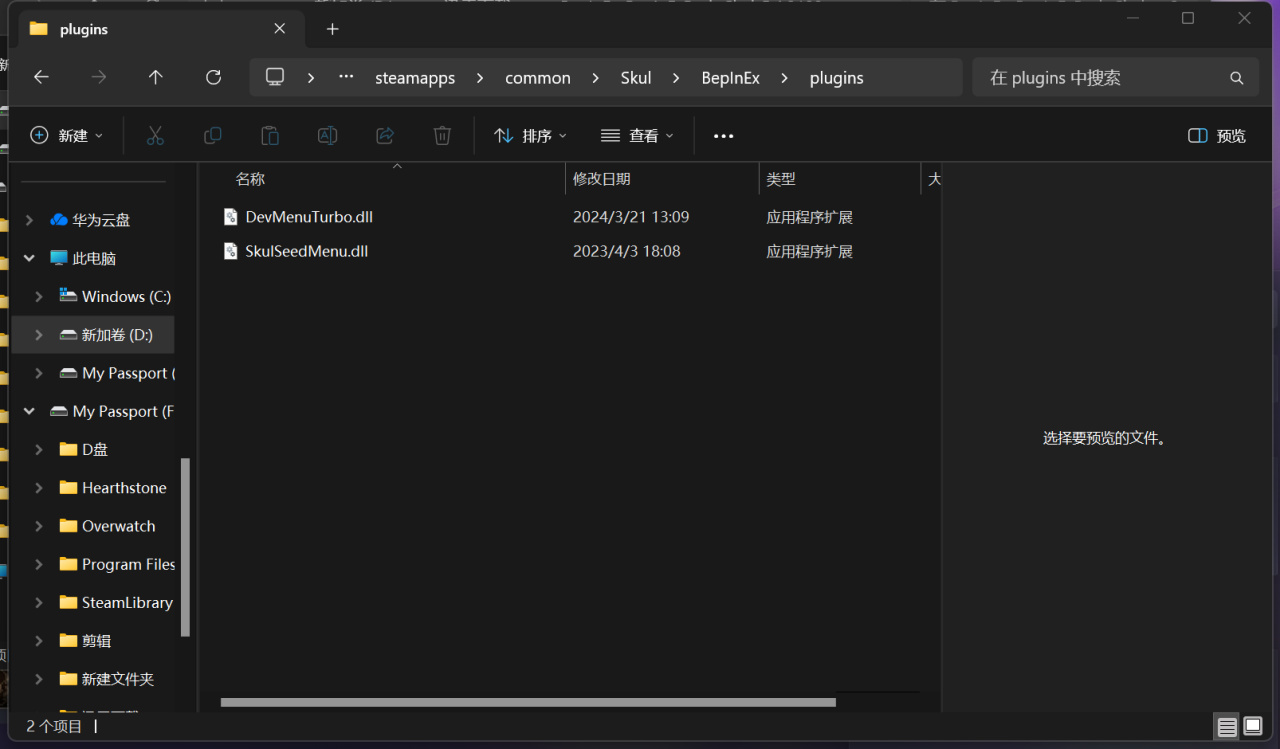Expand chevron after Skul in address bar
The width and height of the screenshot is (1280, 749).
pyautogui.click(x=676, y=78)
